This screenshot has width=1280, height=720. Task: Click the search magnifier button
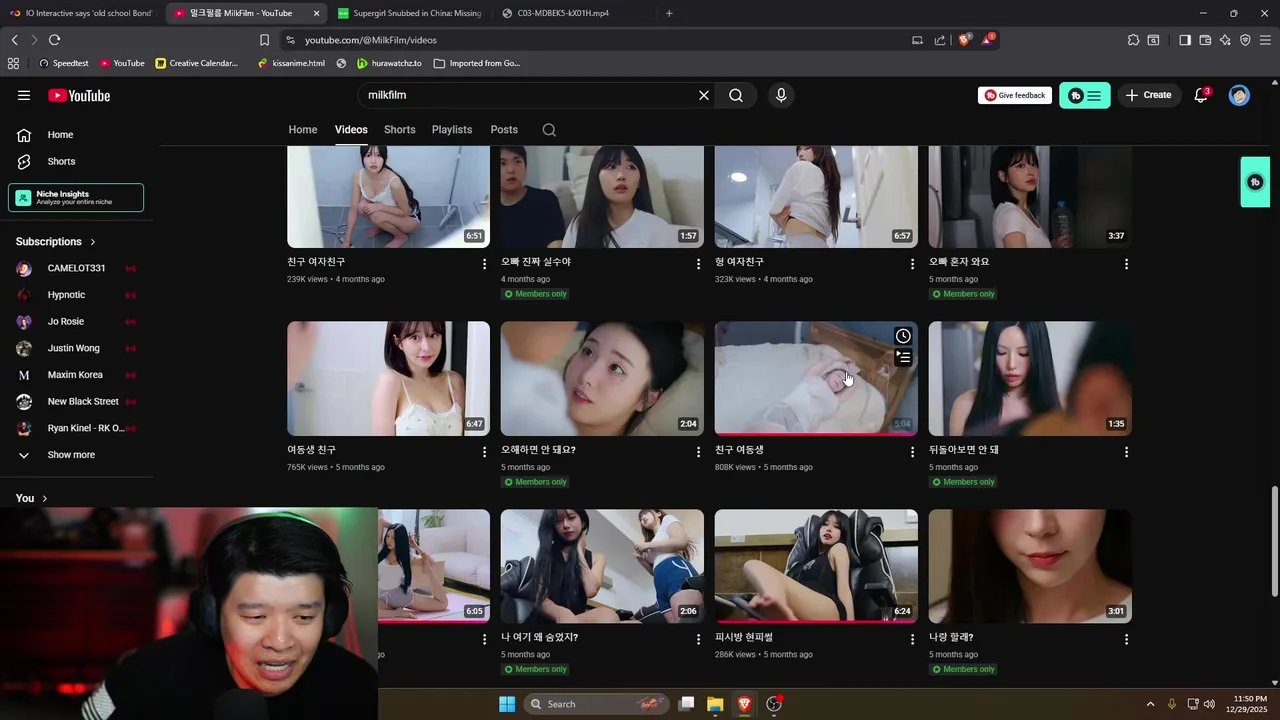click(736, 95)
